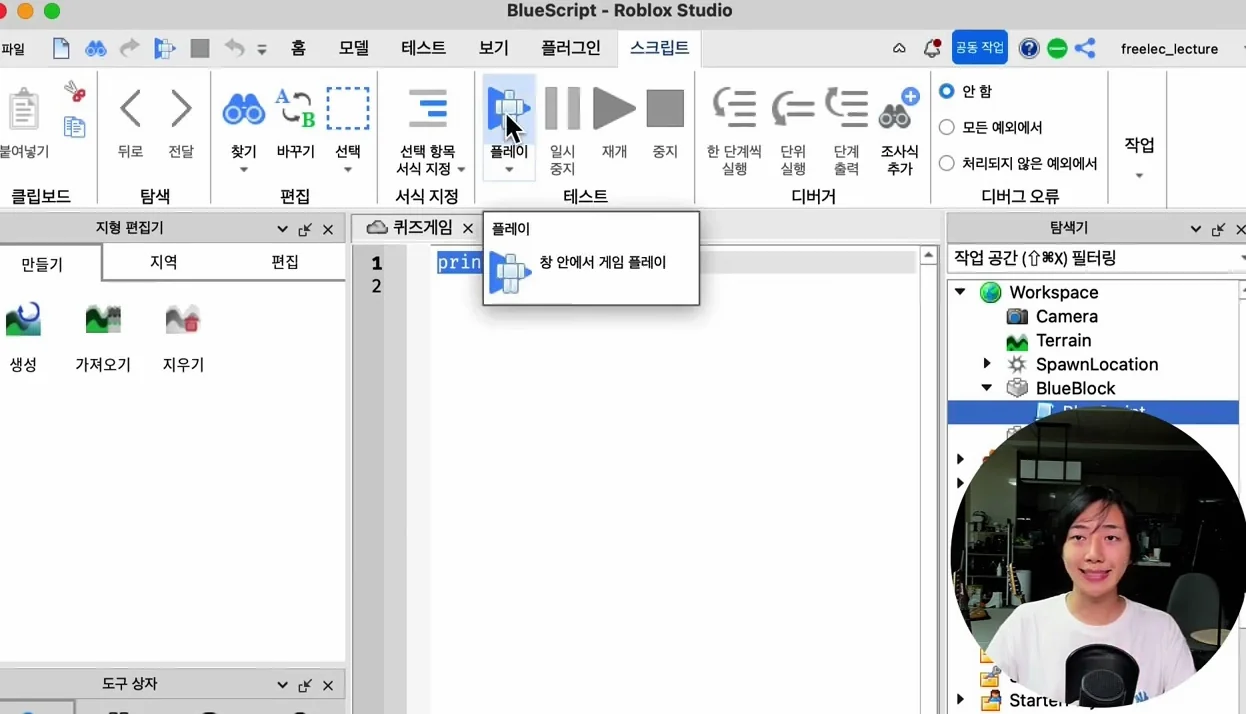Click the Stop (중지) square button

(x=665, y=108)
